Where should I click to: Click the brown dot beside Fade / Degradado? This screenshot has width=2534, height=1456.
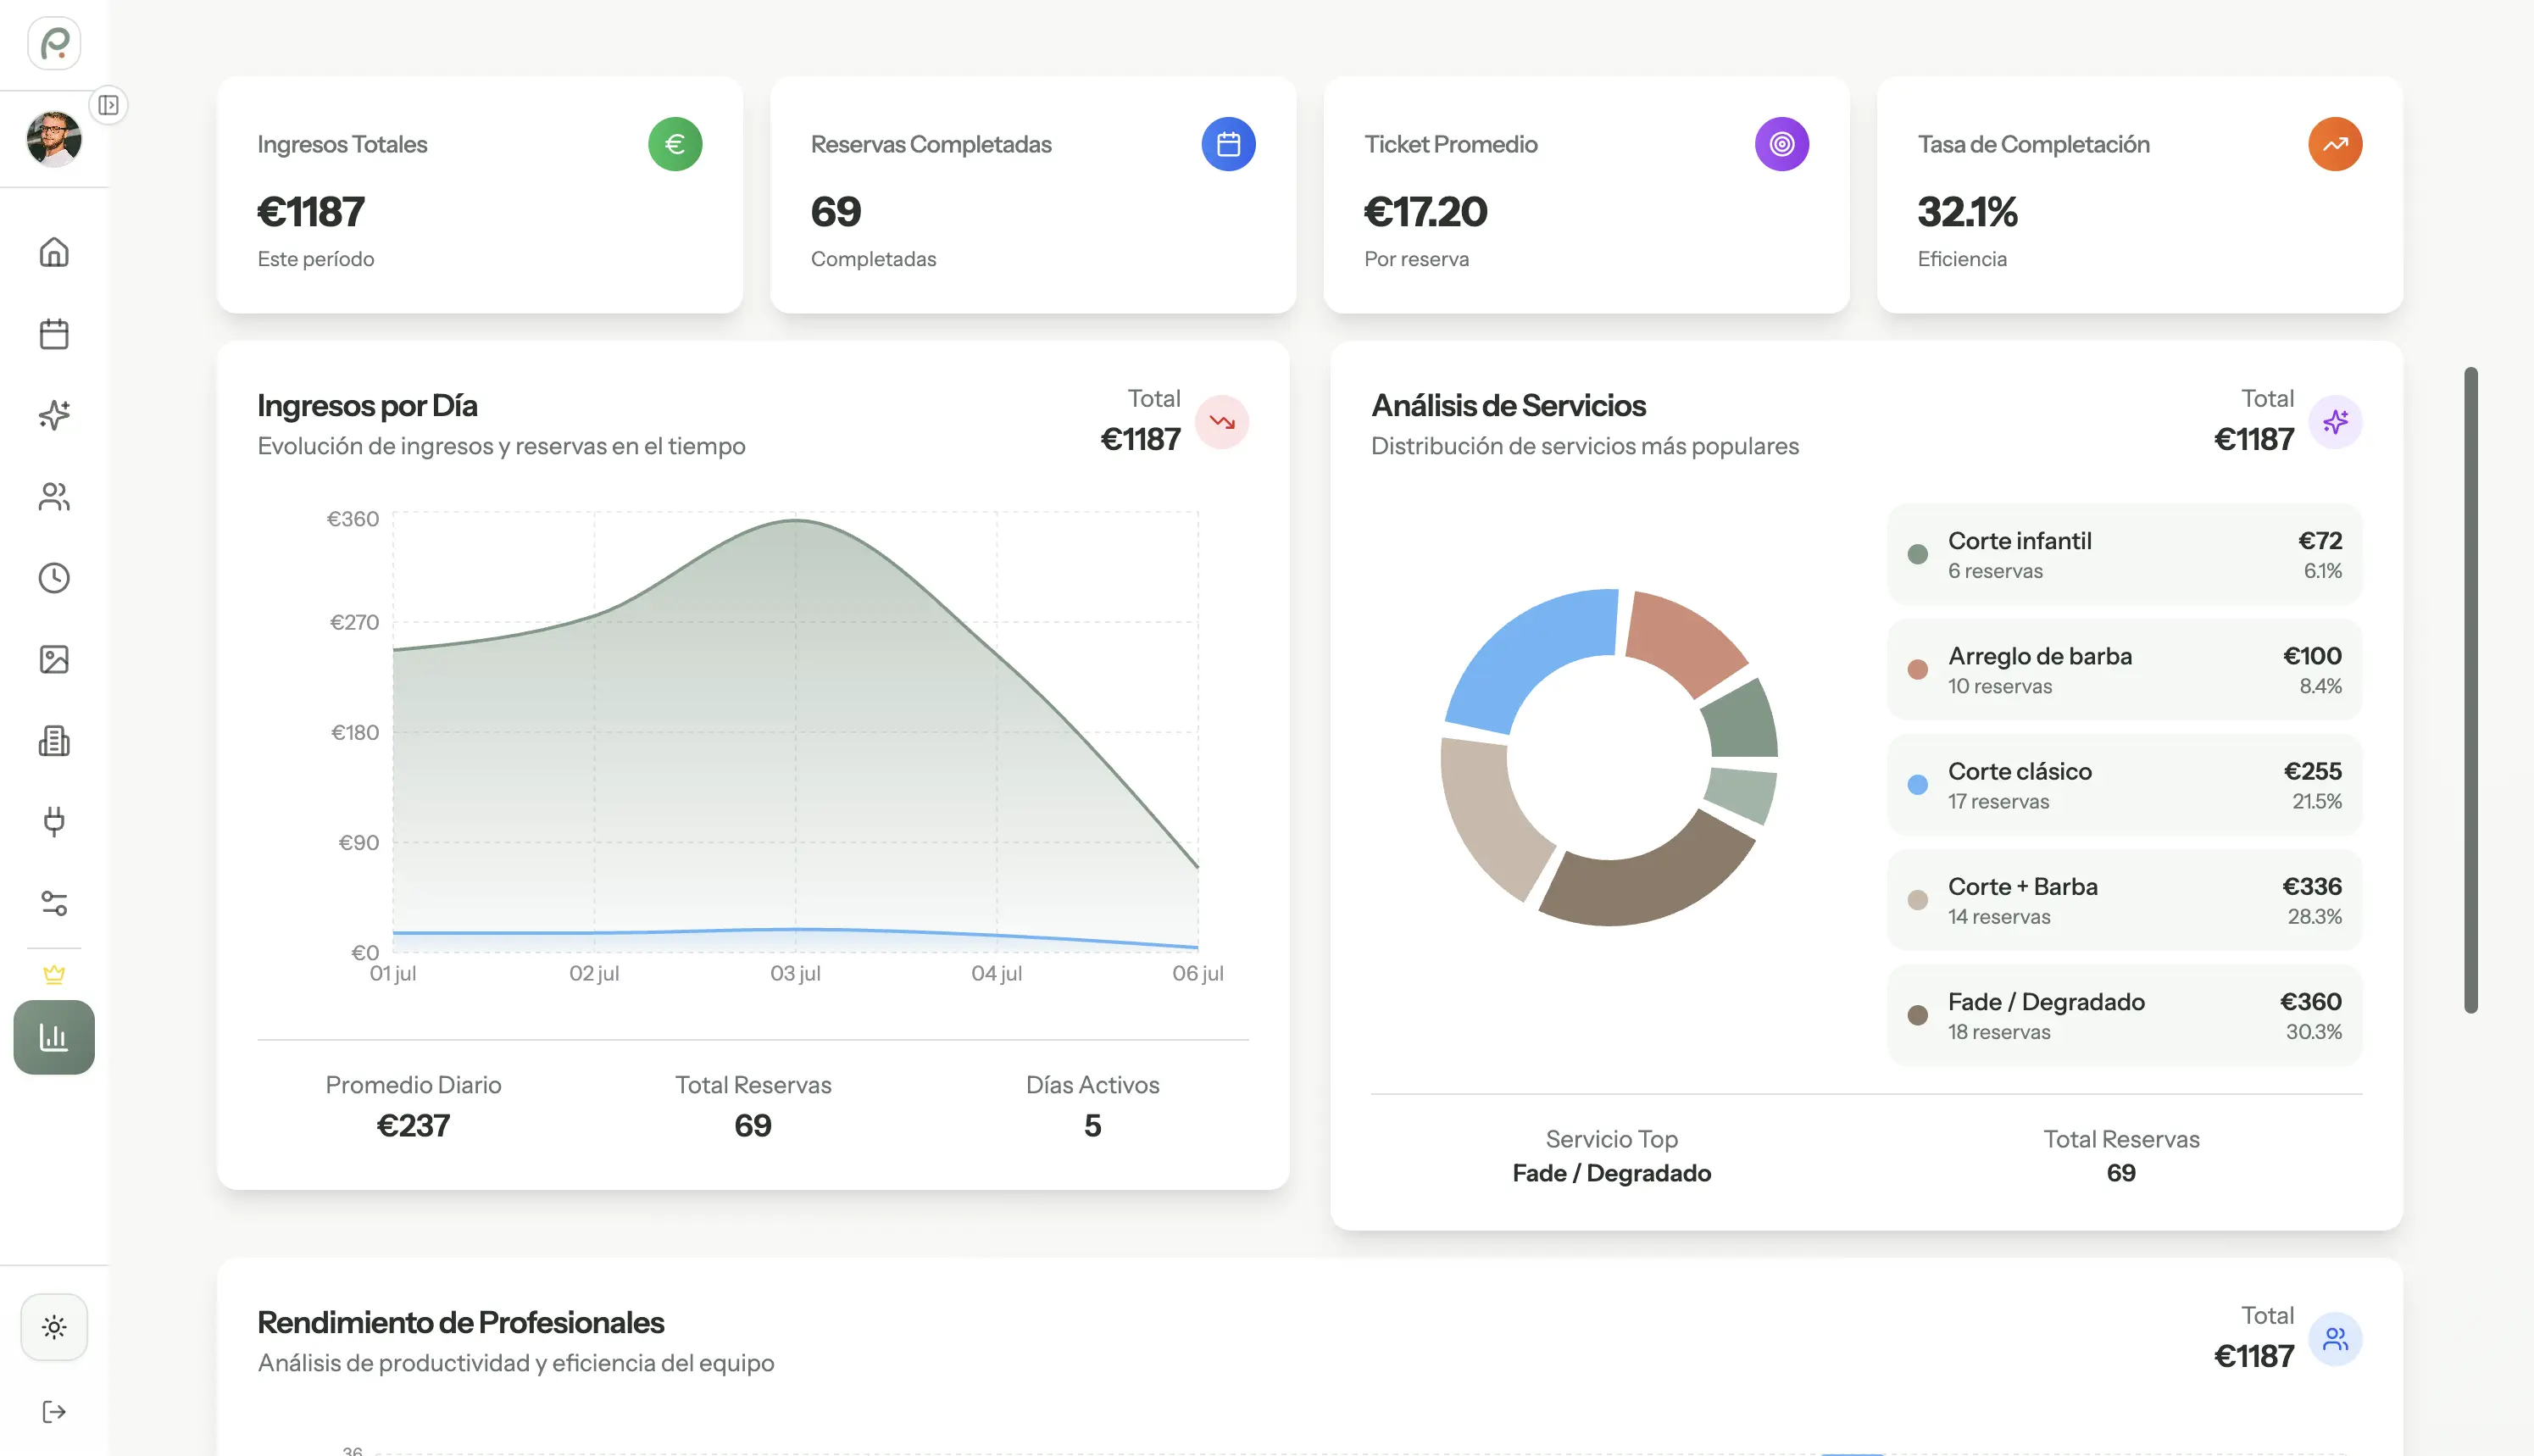coord(1917,1015)
